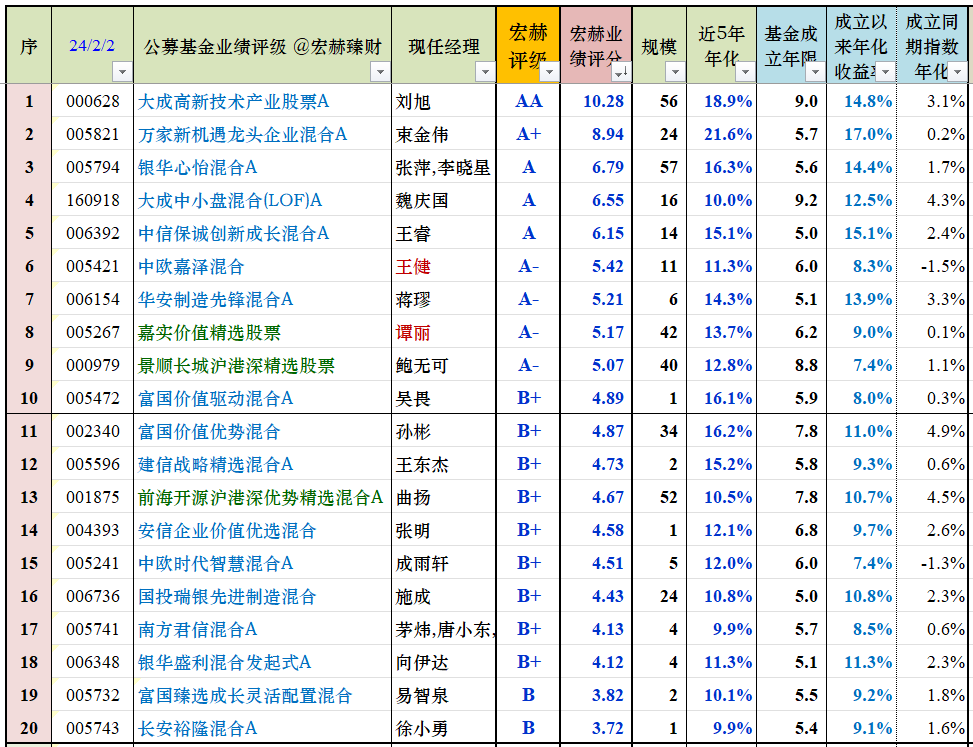973x747 pixels.
Task: Select score cell 3.72
Action: point(596,728)
